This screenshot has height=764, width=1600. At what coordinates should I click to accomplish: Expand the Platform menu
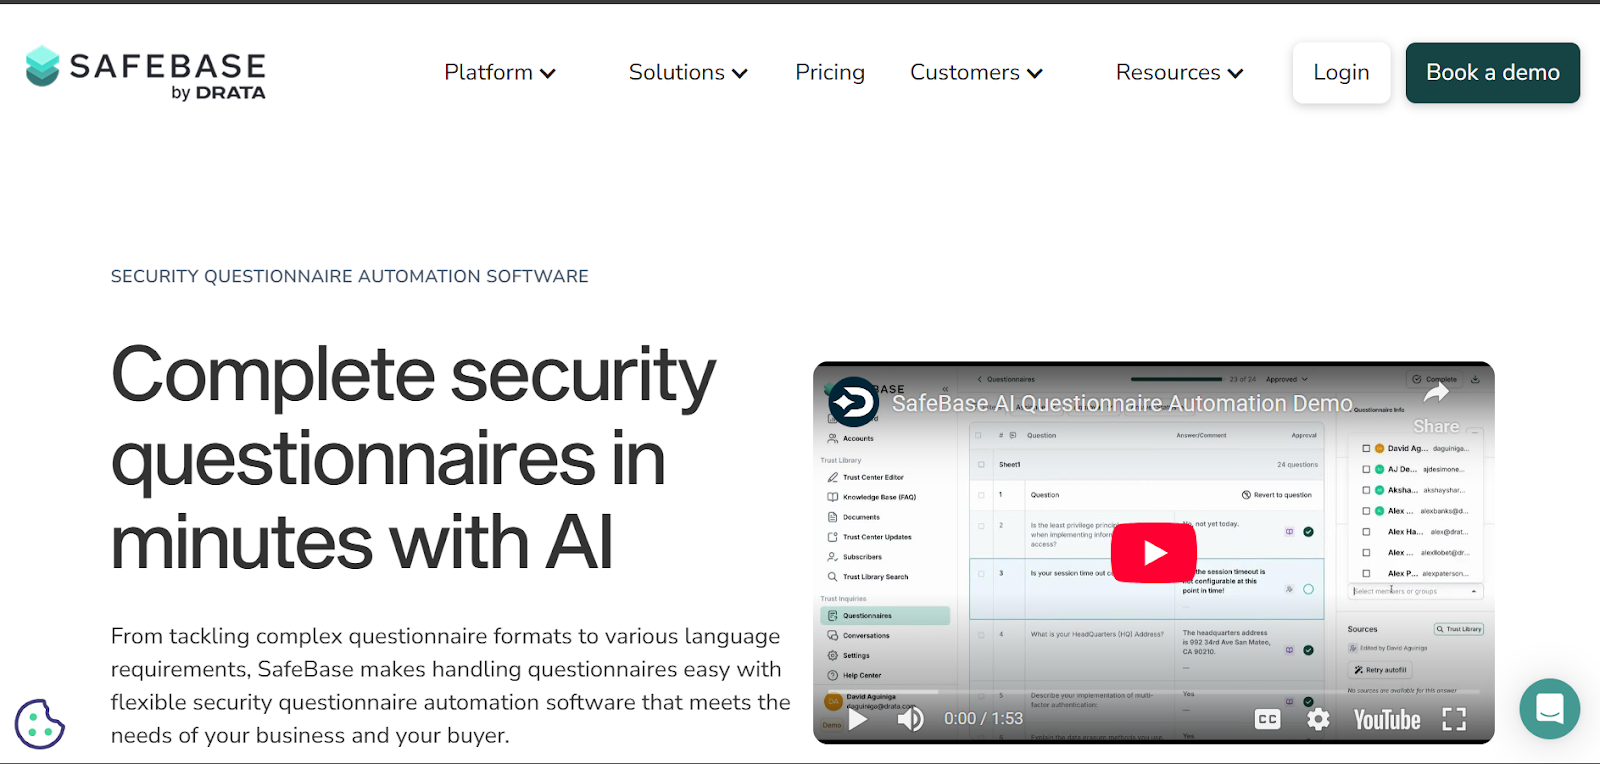pyautogui.click(x=500, y=72)
